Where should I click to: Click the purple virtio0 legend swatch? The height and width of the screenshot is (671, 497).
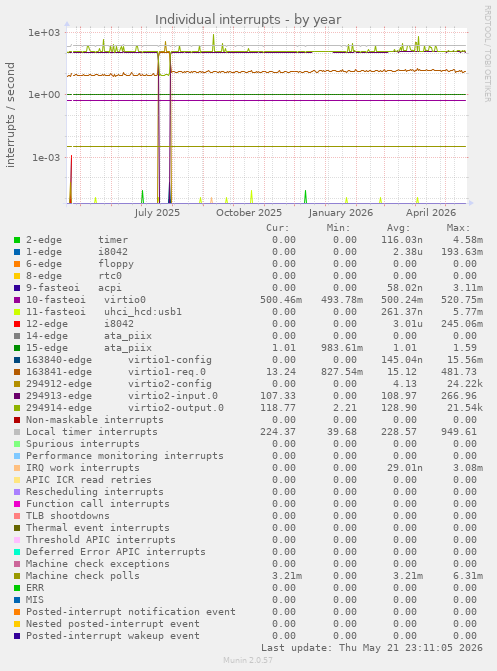[17, 300]
